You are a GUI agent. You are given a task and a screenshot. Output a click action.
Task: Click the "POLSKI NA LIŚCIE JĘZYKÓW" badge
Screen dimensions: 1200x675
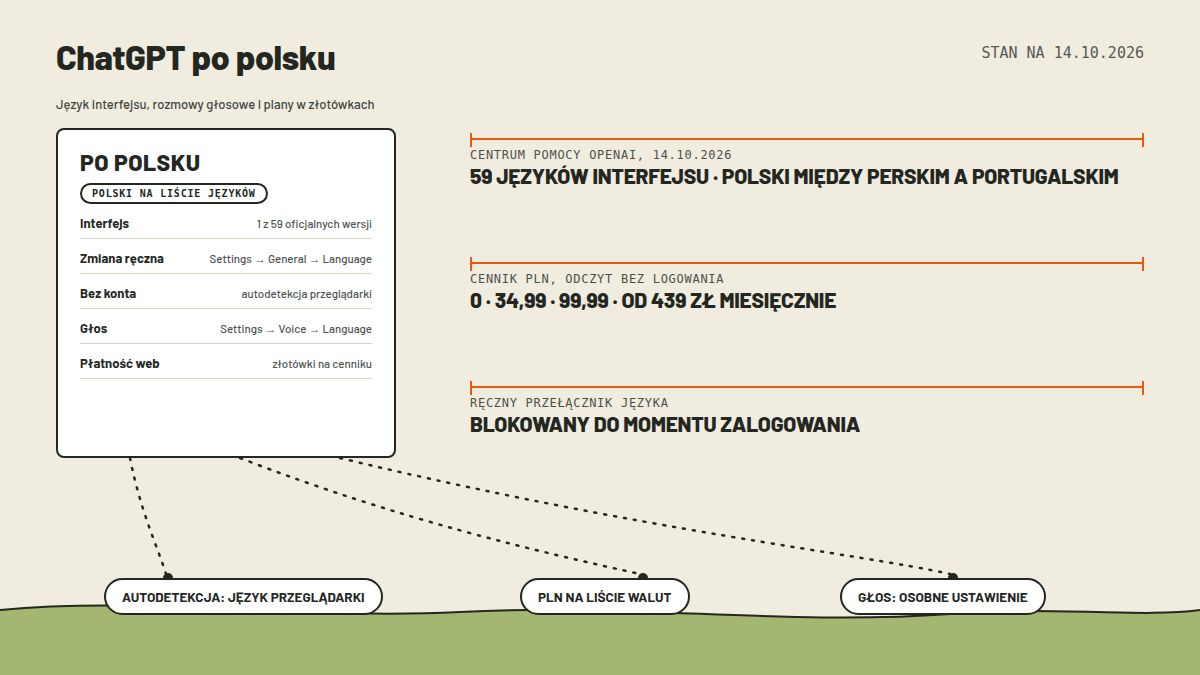coord(174,194)
